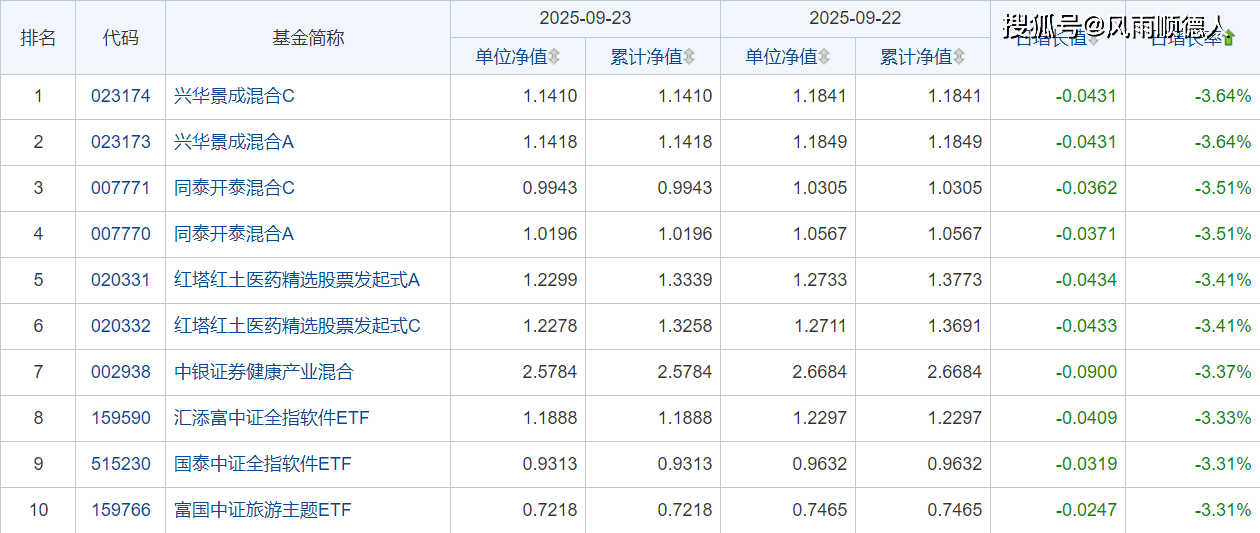Open 红塔红土医药精选股票发起式C link
The height and width of the screenshot is (533, 1260).
point(297,326)
